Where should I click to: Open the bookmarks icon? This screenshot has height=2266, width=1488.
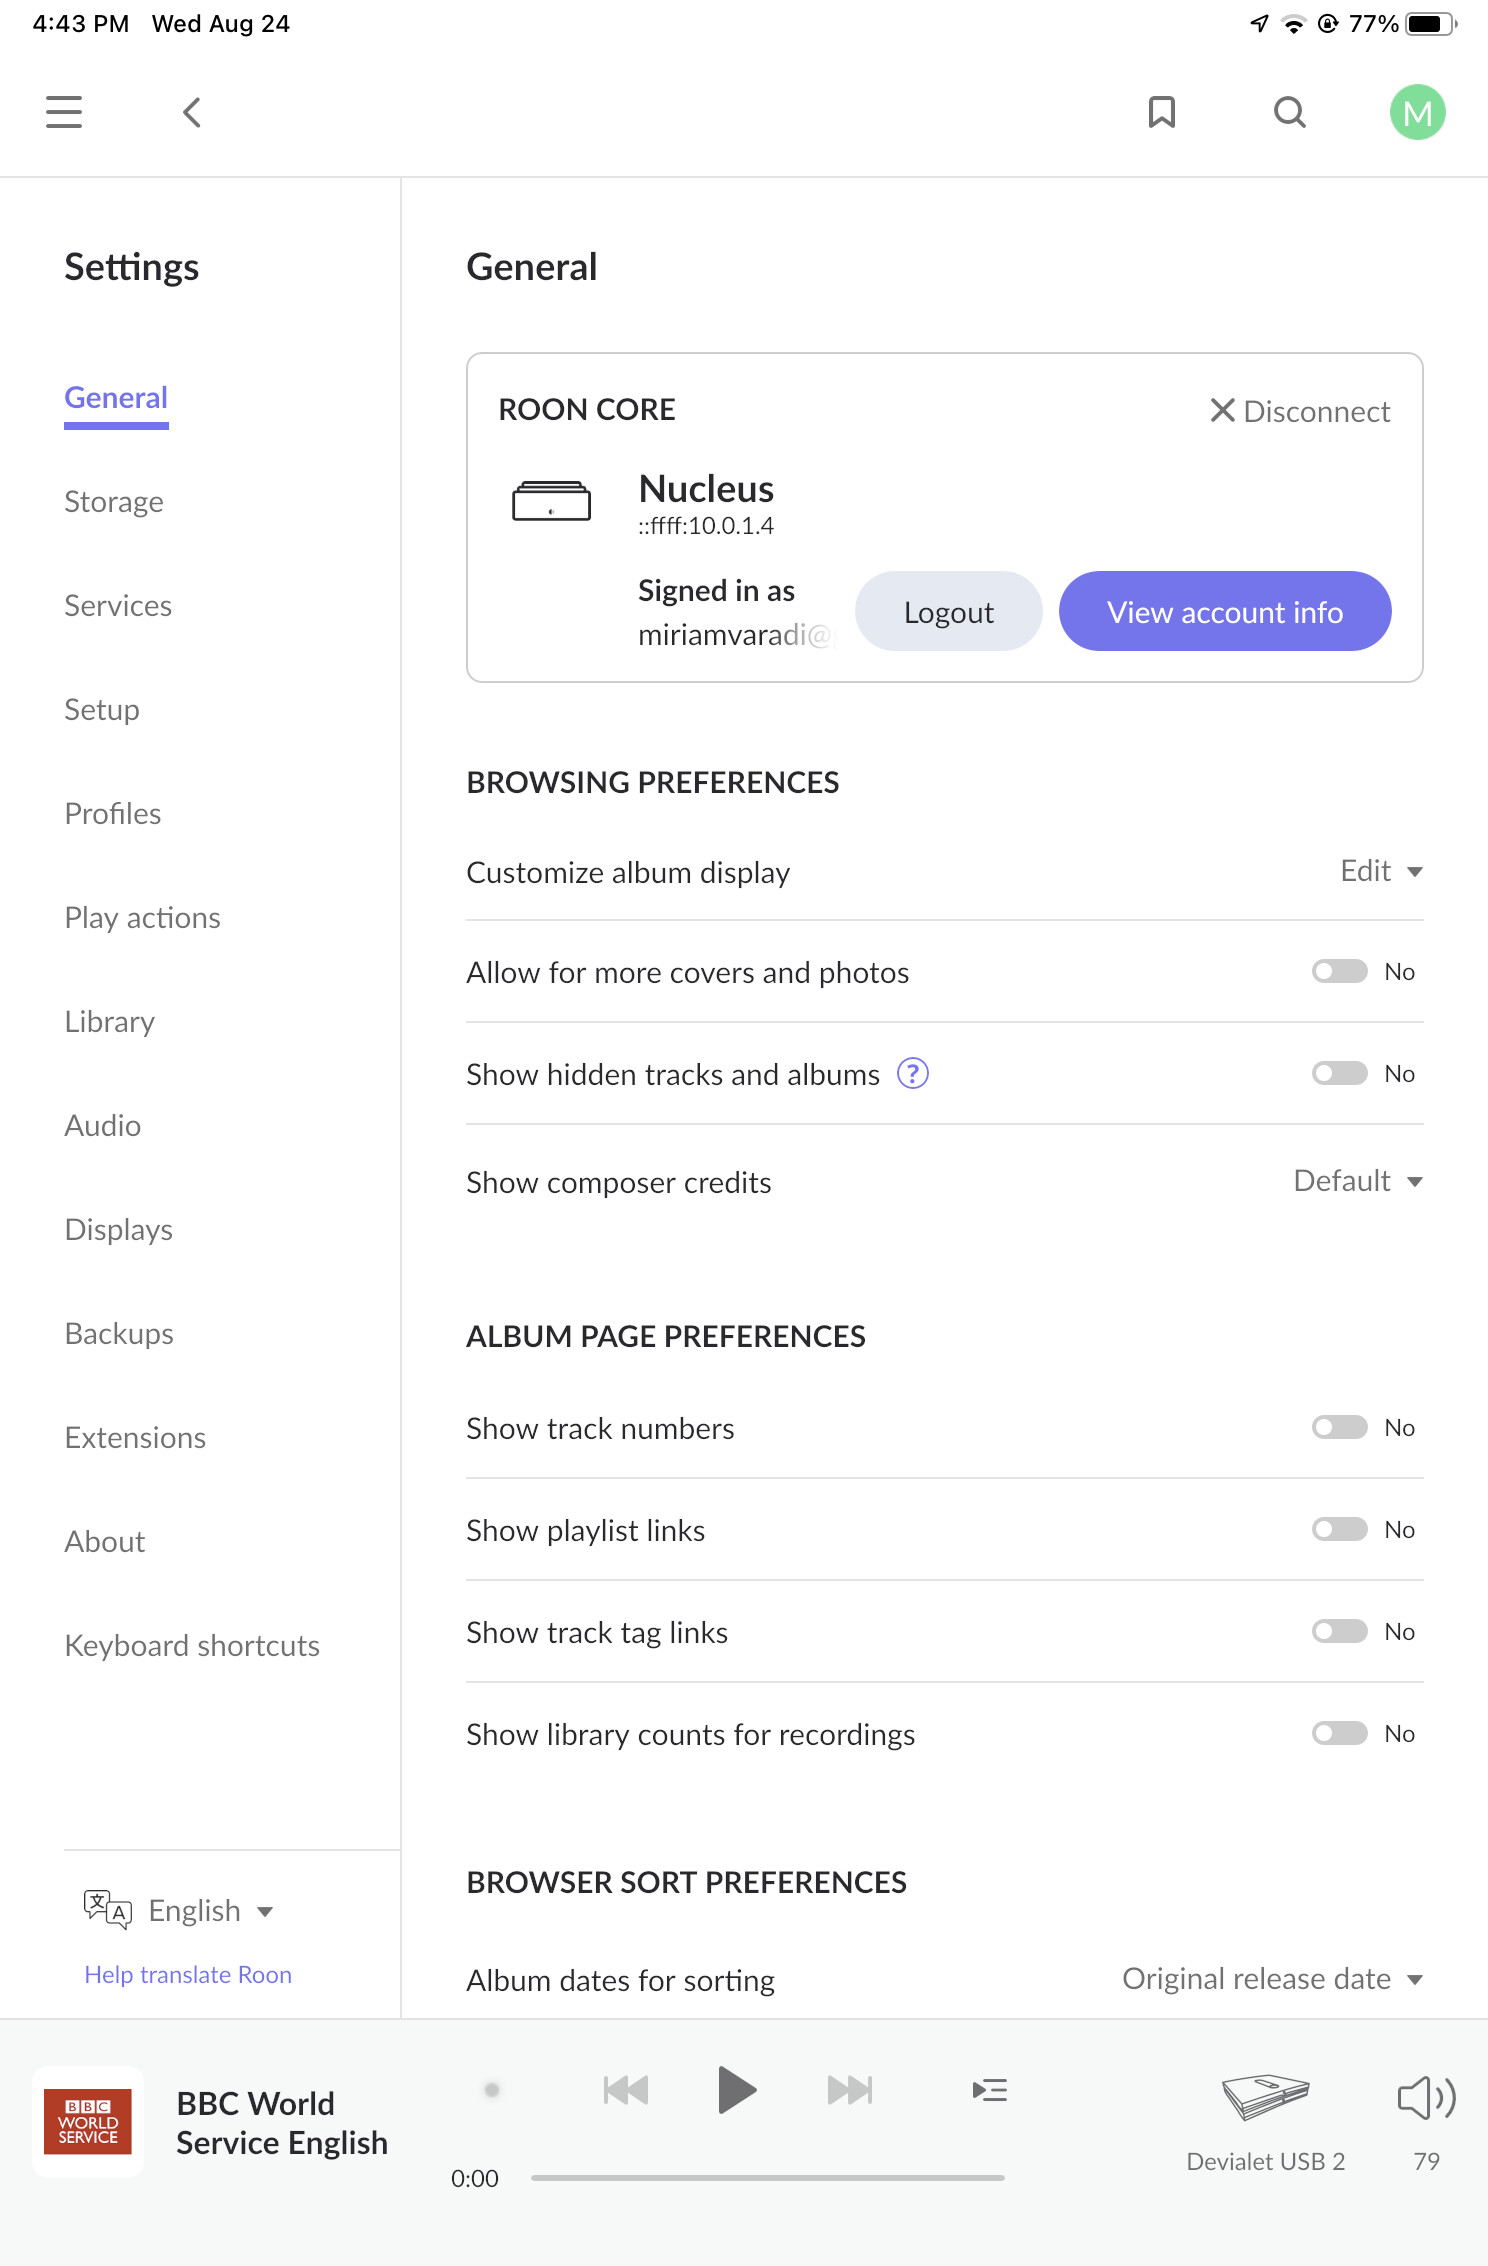pyautogui.click(x=1161, y=112)
